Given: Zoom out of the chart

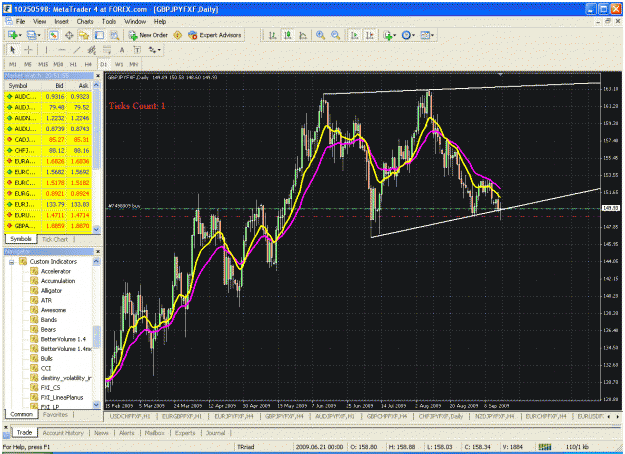Looking at the screenshot, I should click(336, 35).
